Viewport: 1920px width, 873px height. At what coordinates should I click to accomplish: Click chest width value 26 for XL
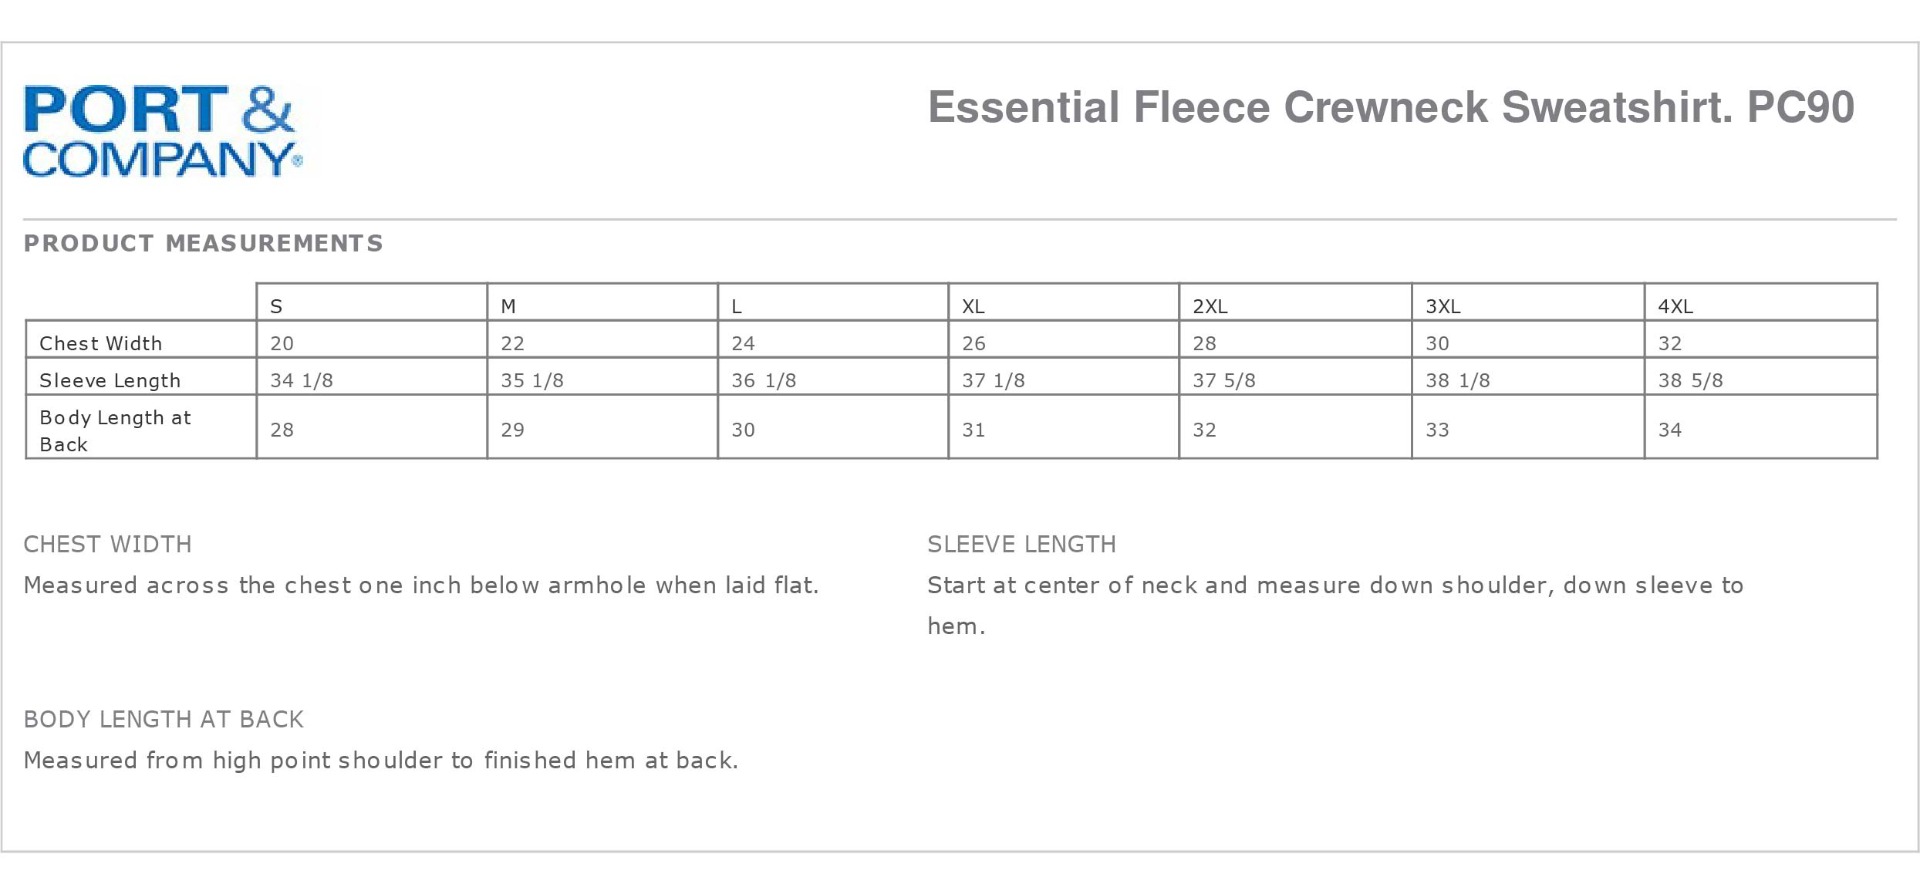[974, 343]
